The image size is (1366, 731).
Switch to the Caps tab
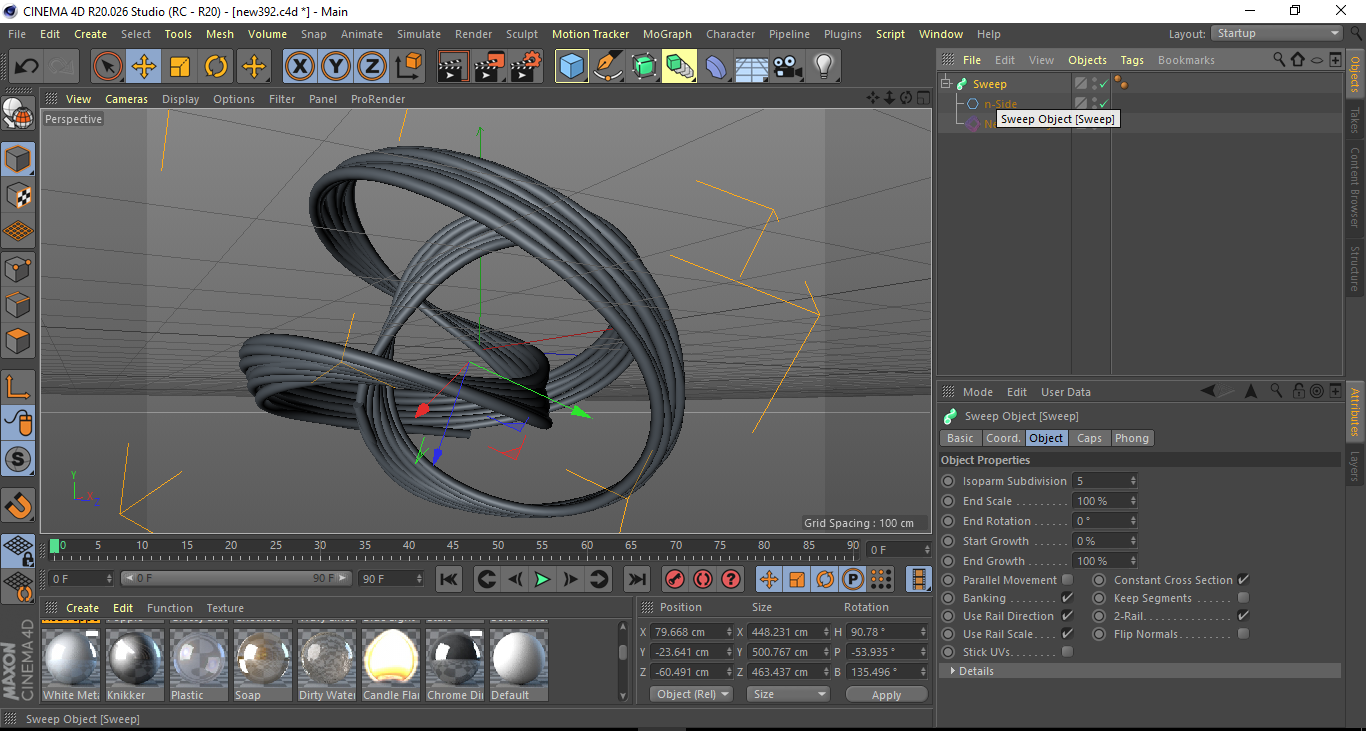click(1089, 438)
